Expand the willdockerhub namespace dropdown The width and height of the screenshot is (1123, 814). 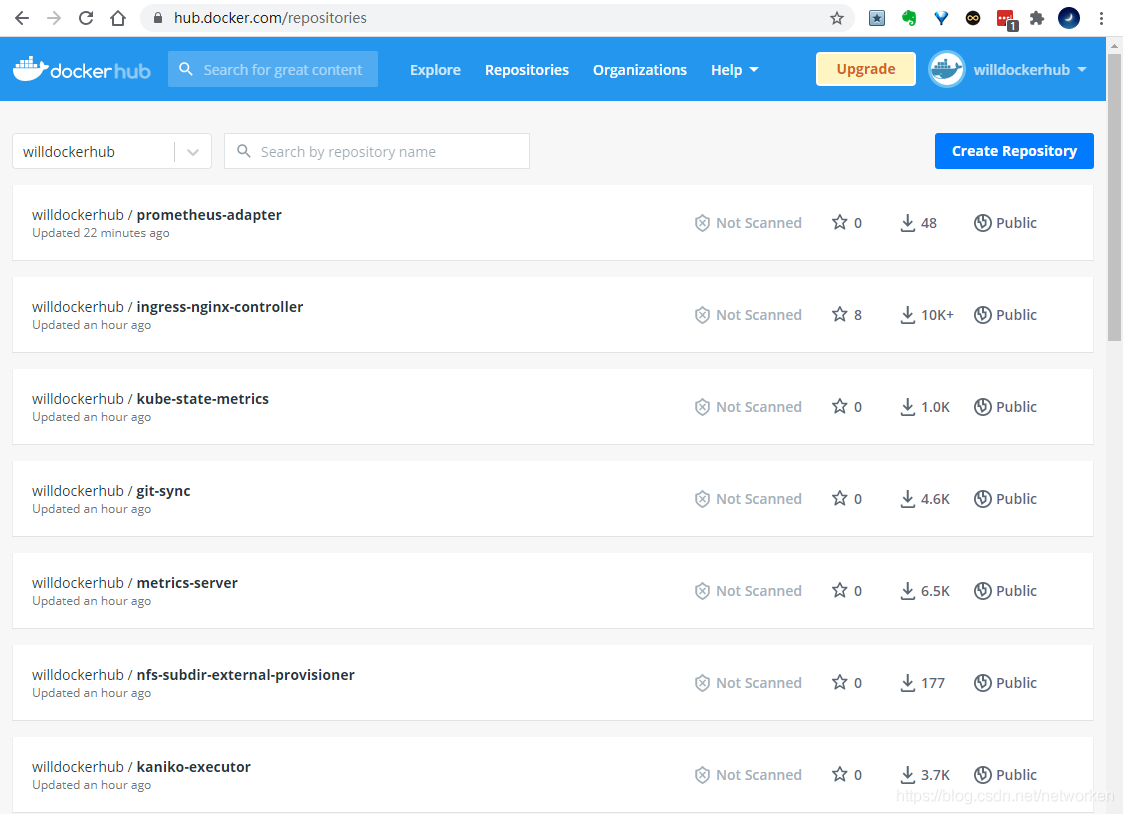click(193, 152)
